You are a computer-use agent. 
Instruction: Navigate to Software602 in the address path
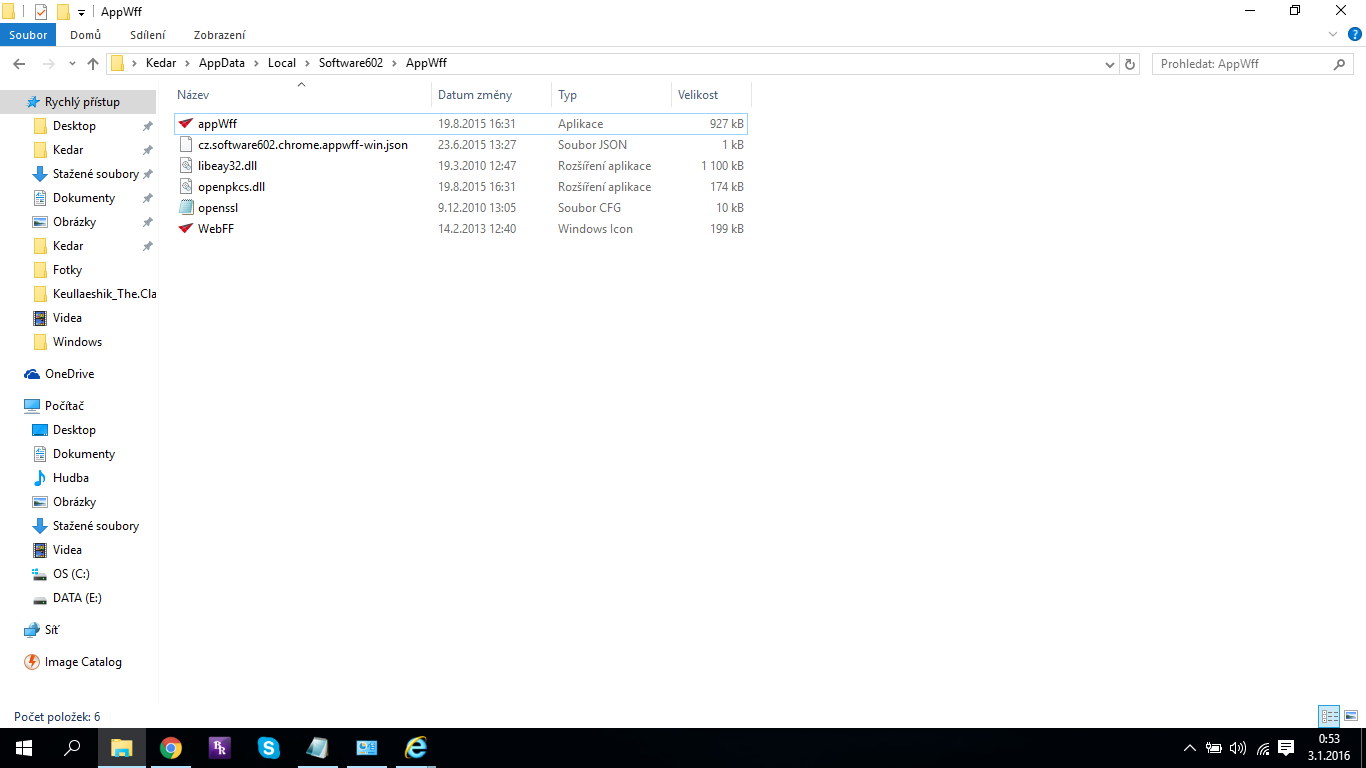(351, 63)
